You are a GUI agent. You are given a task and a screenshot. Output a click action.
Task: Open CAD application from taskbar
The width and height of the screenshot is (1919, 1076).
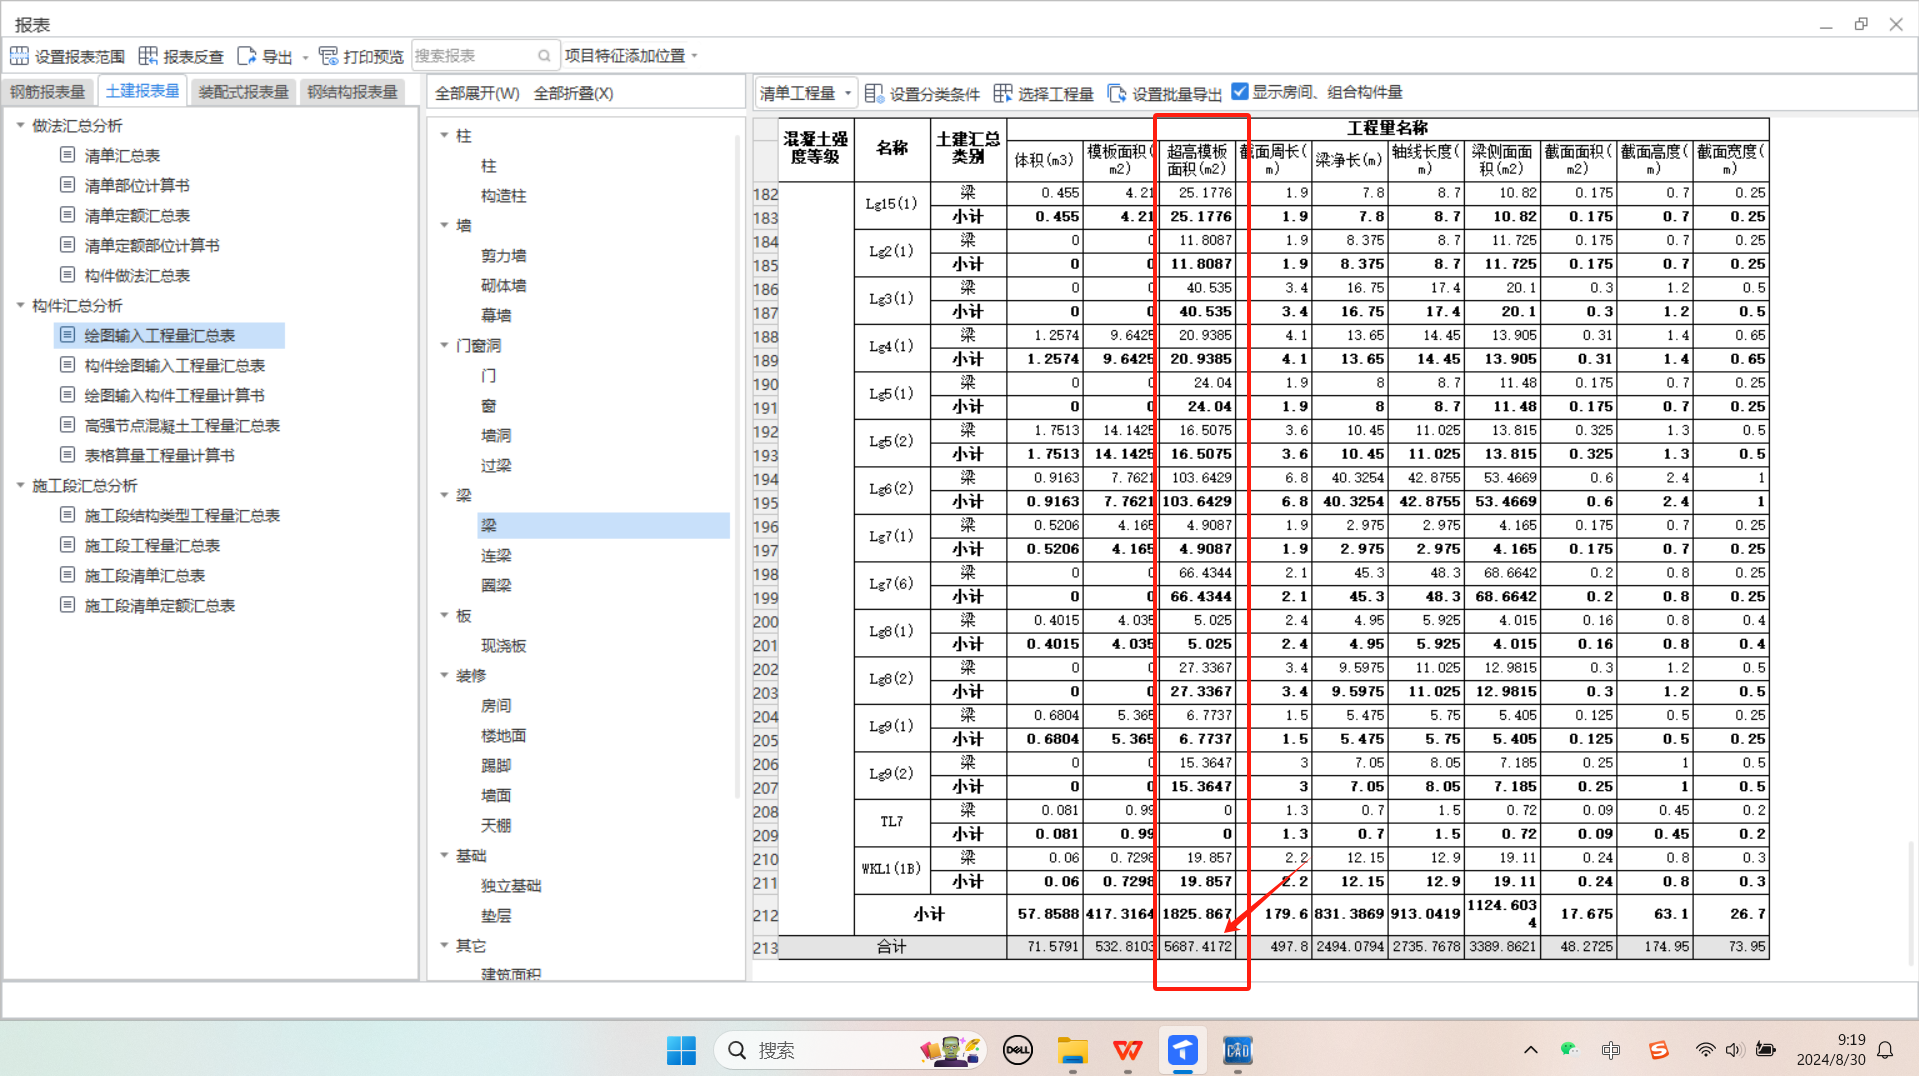click(x=1237, y=1050)
